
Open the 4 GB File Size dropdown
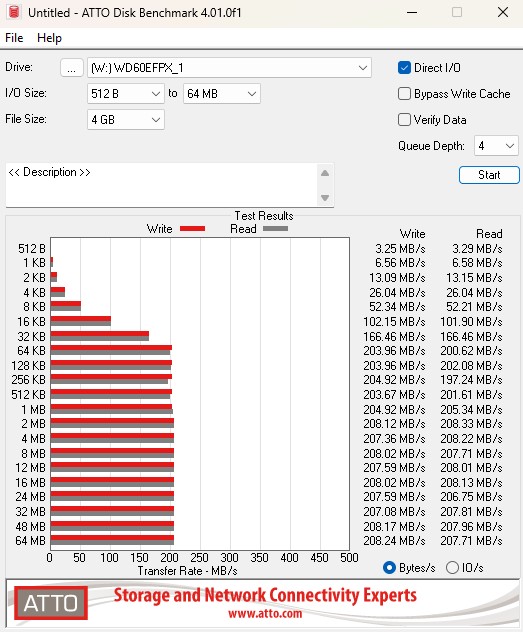coord(126,120)
